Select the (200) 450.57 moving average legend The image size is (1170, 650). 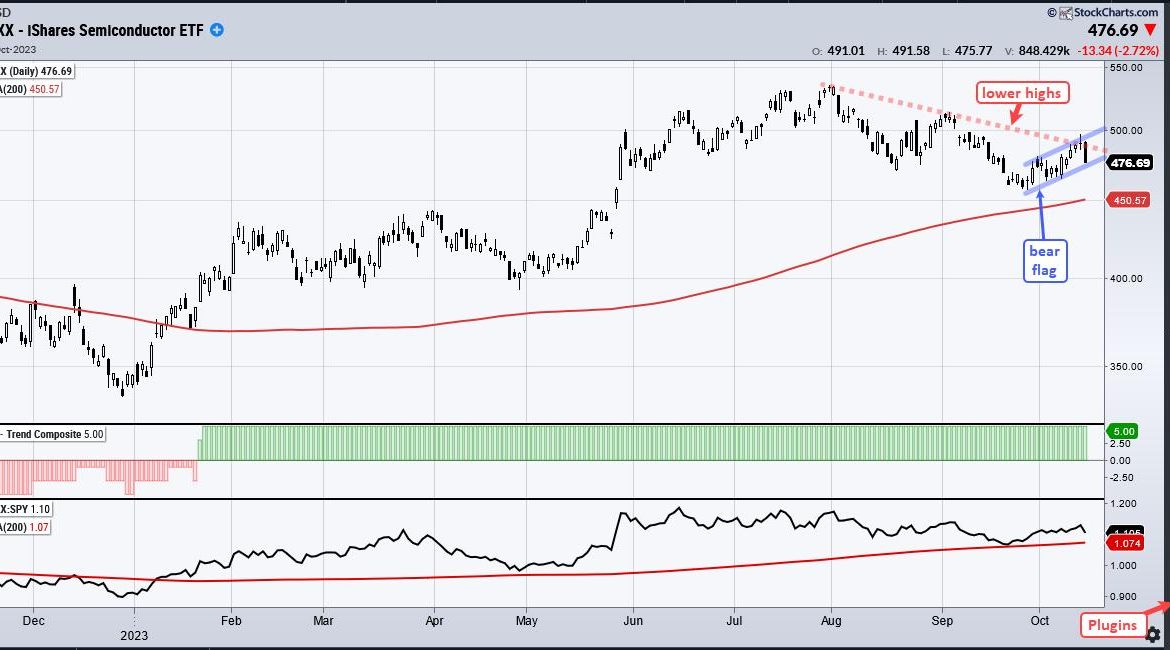click(31, 90)
